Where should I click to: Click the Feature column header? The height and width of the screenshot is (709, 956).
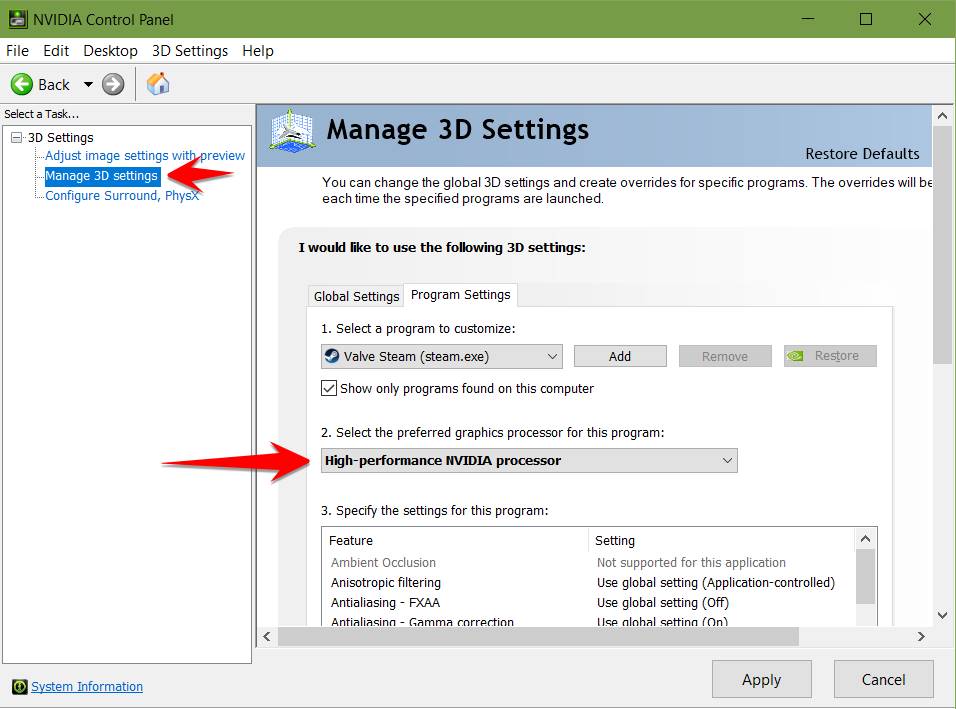pos(457,541)
